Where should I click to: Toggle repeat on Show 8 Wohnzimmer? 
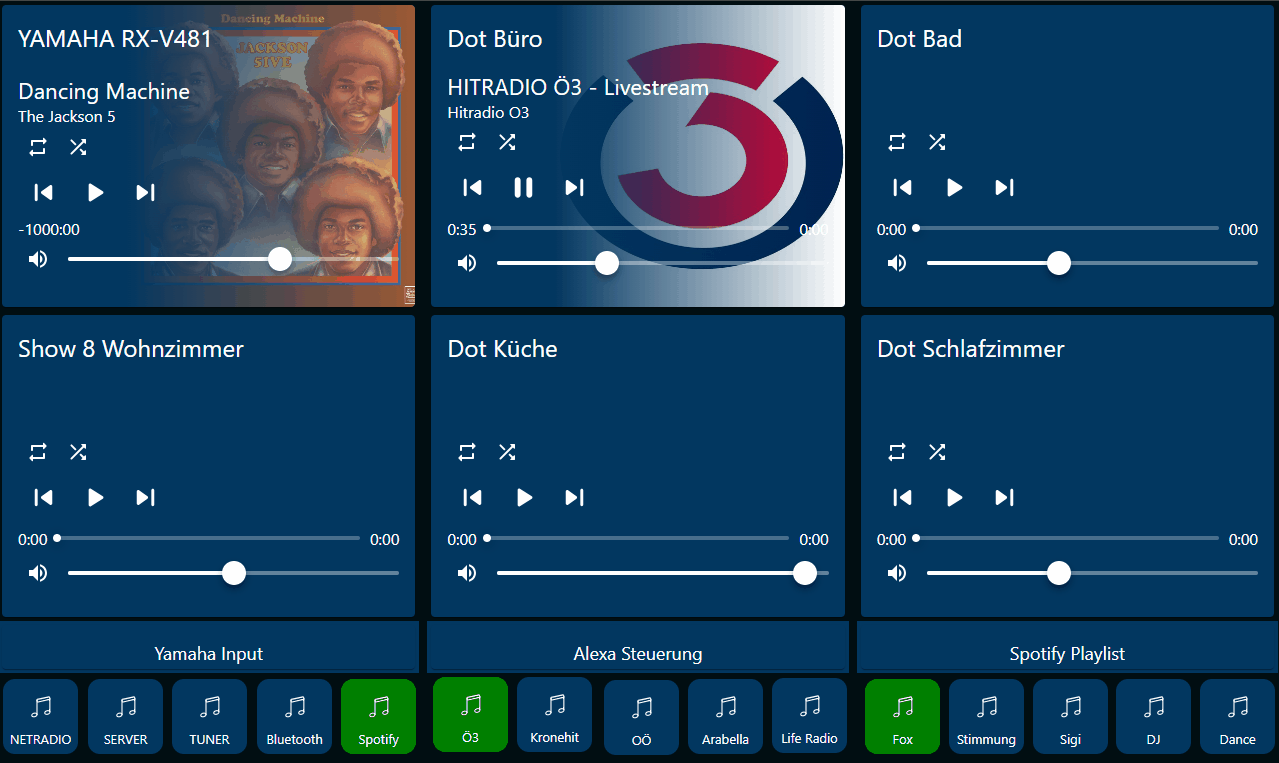click(x=38, y=452)
